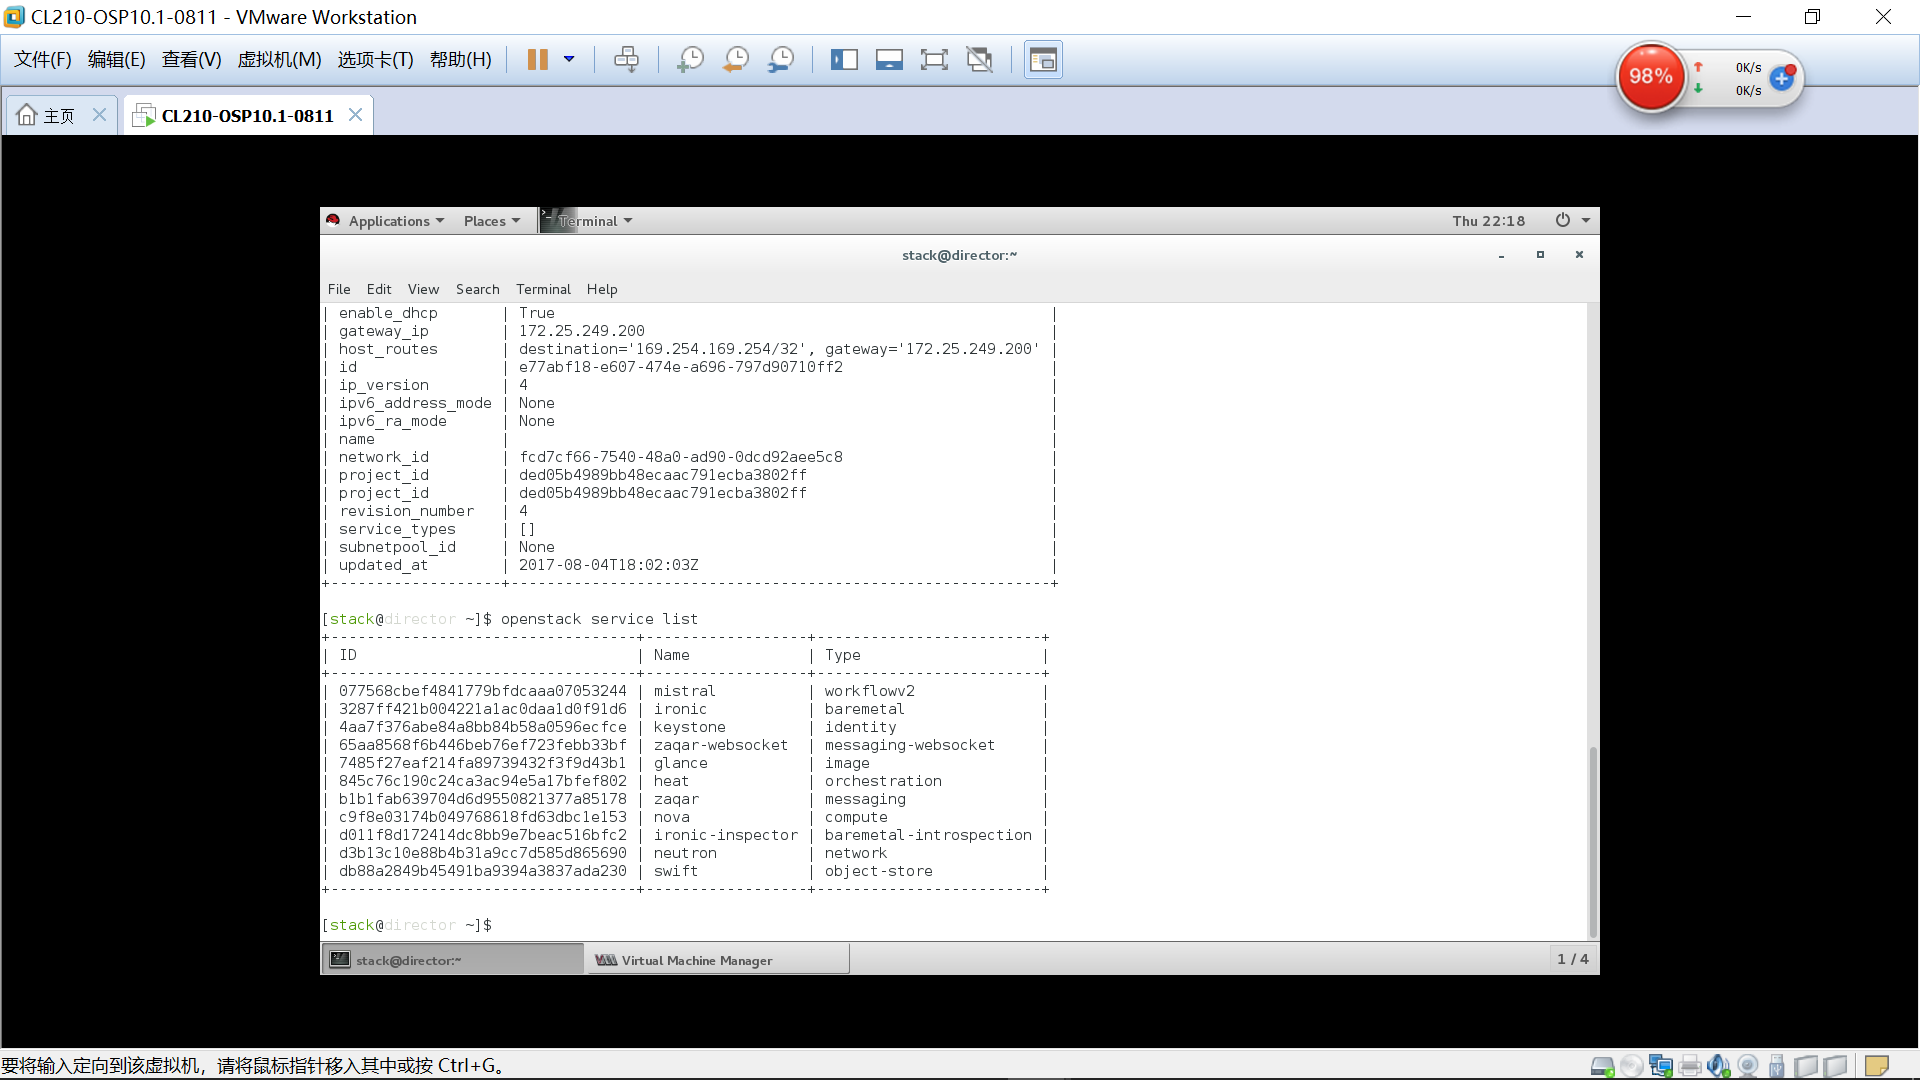The image size is (1920, 1080).
Task: Open the Search menu in Terminal
Action: (477, 289)
